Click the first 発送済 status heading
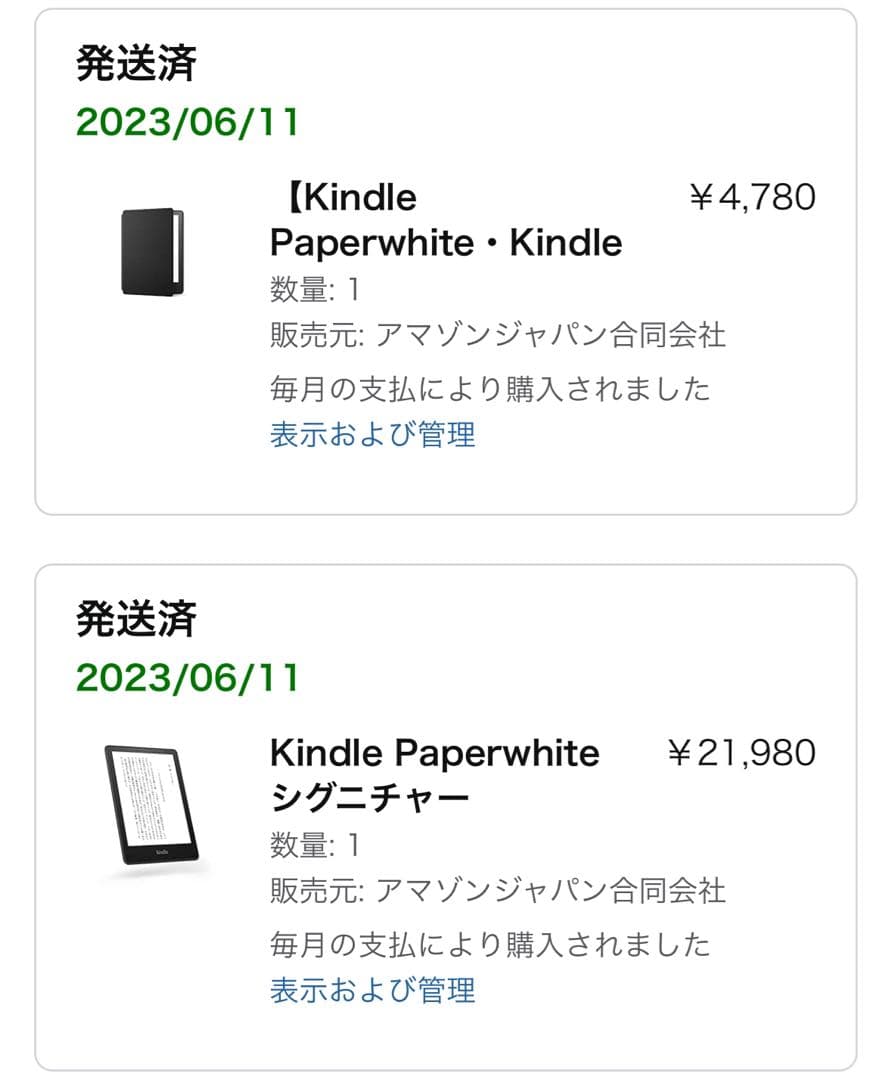892x1080 pixels. pos(135,62)
